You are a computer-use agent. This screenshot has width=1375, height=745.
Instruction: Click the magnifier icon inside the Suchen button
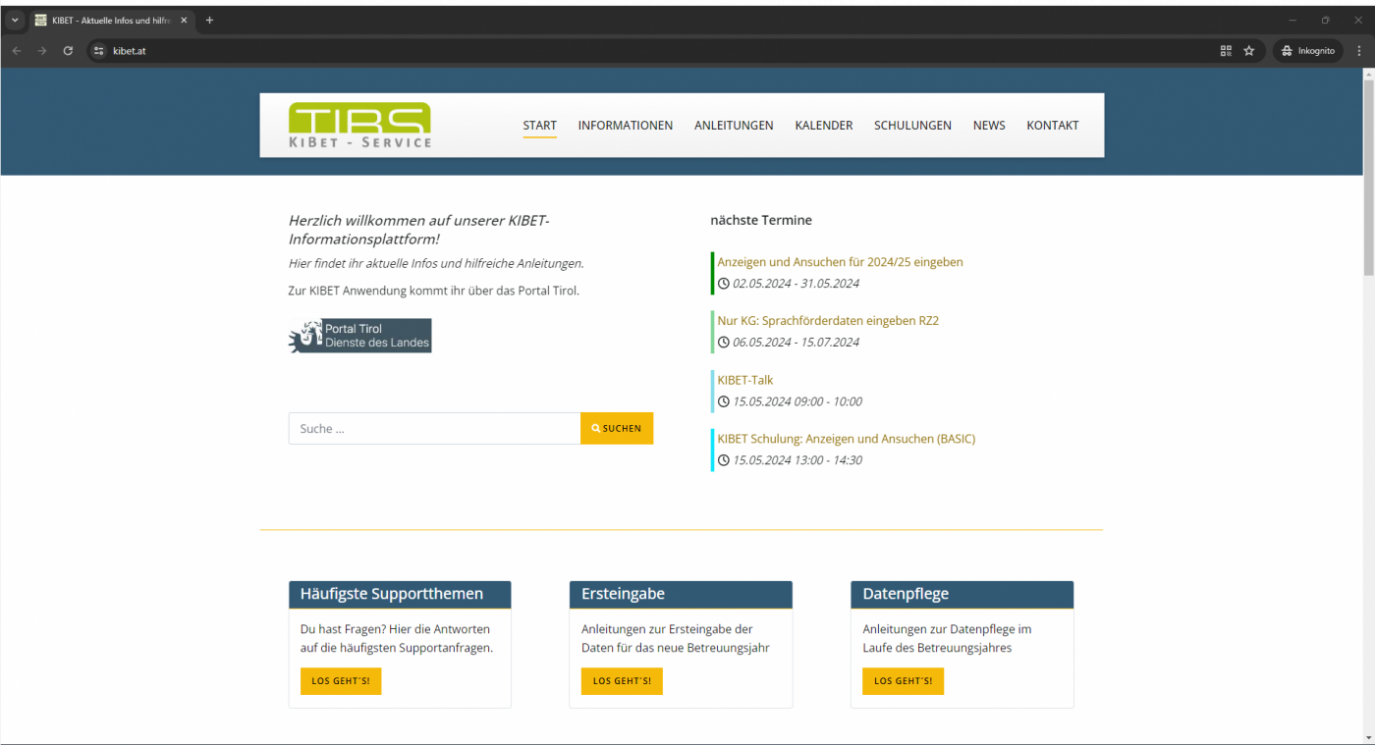[x=594, y=428]
